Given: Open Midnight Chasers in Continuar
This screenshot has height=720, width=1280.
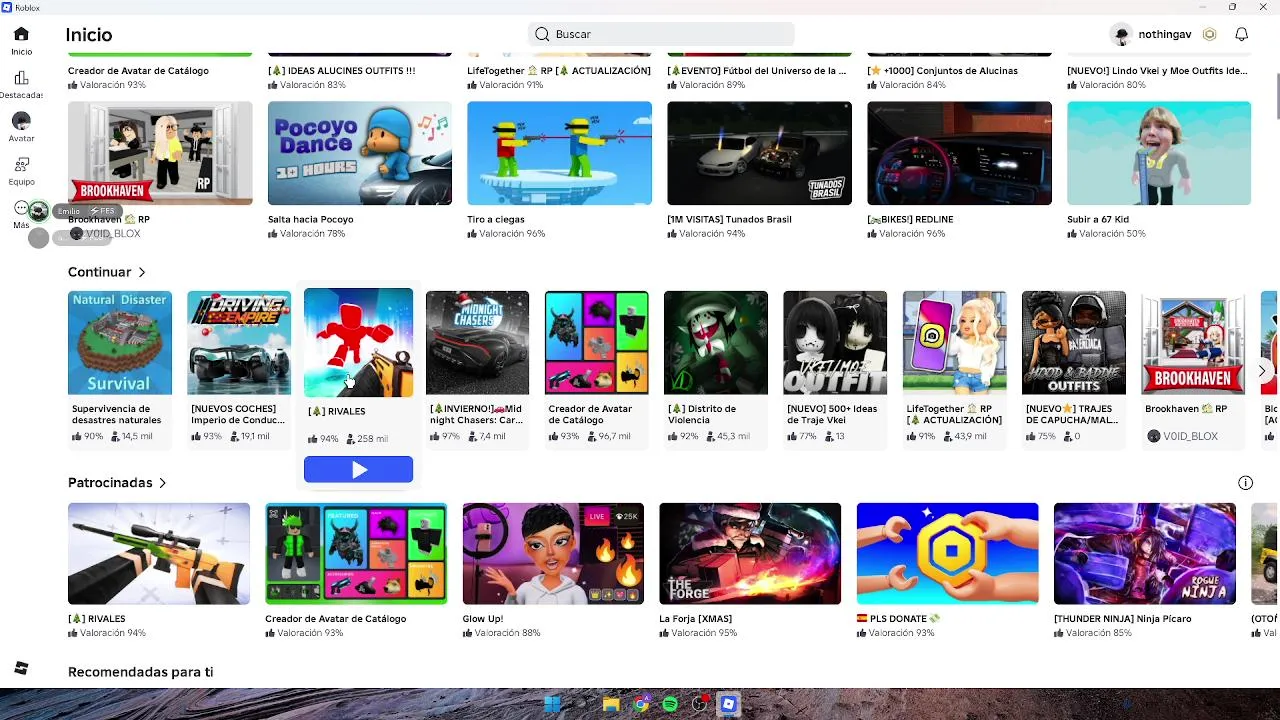Looking at the screenshot, I should 477,343.
